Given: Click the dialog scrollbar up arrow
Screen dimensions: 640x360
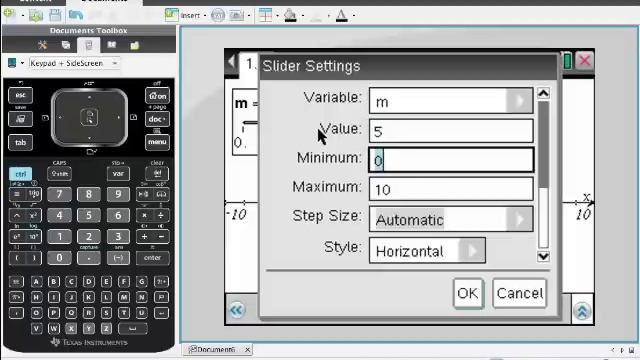Looking at the screenshot, I should pyautogui.click(x=543, y=93).
